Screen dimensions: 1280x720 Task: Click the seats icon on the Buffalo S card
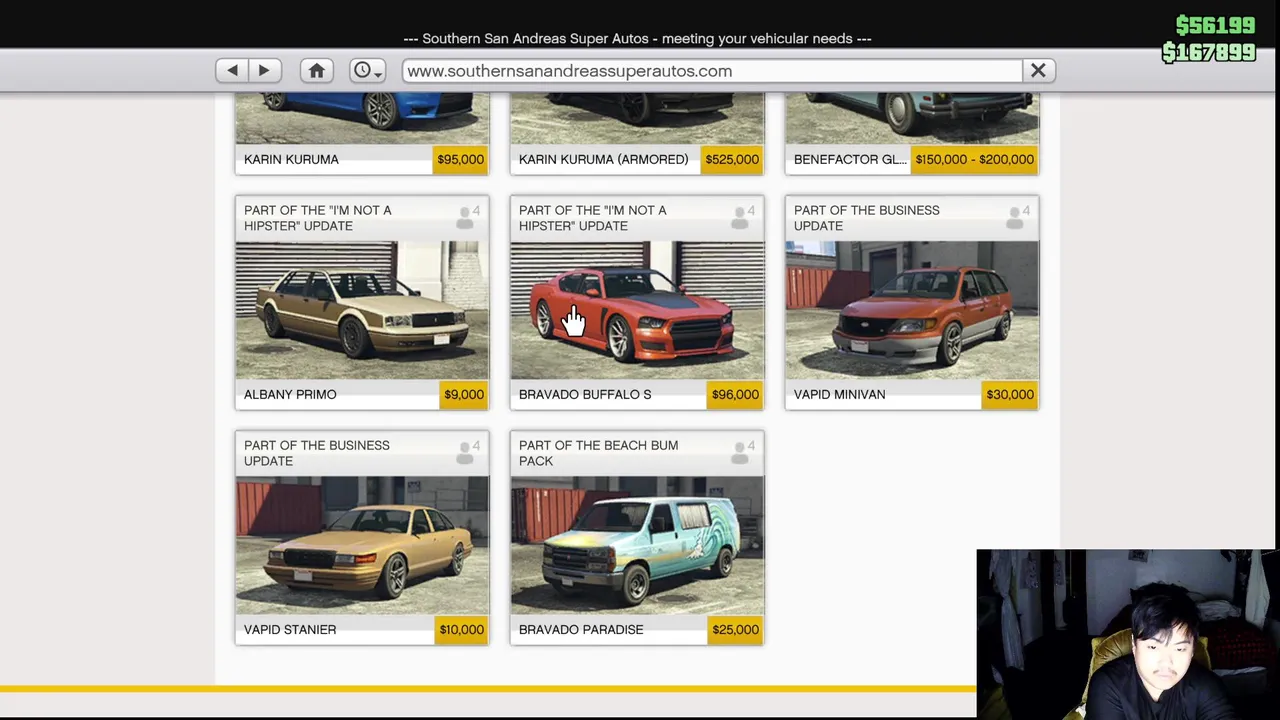[x=741, y=217]
